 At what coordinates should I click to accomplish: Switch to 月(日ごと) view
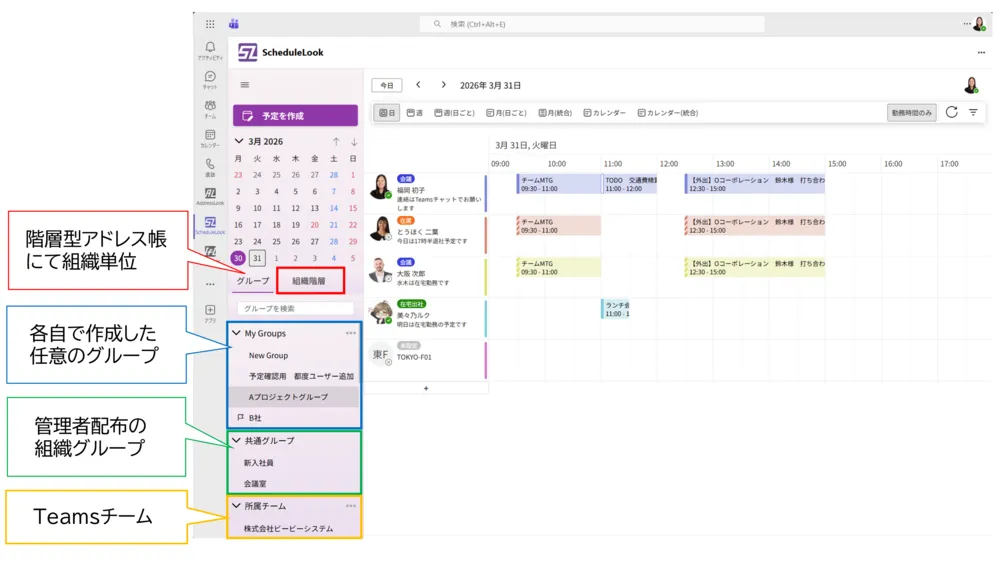click(506, 113)
